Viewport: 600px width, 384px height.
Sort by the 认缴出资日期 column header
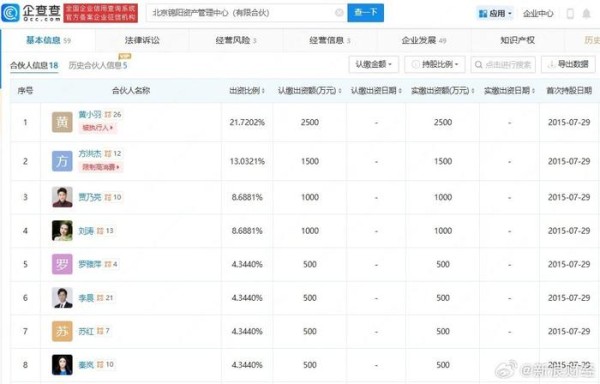point(376,91)
